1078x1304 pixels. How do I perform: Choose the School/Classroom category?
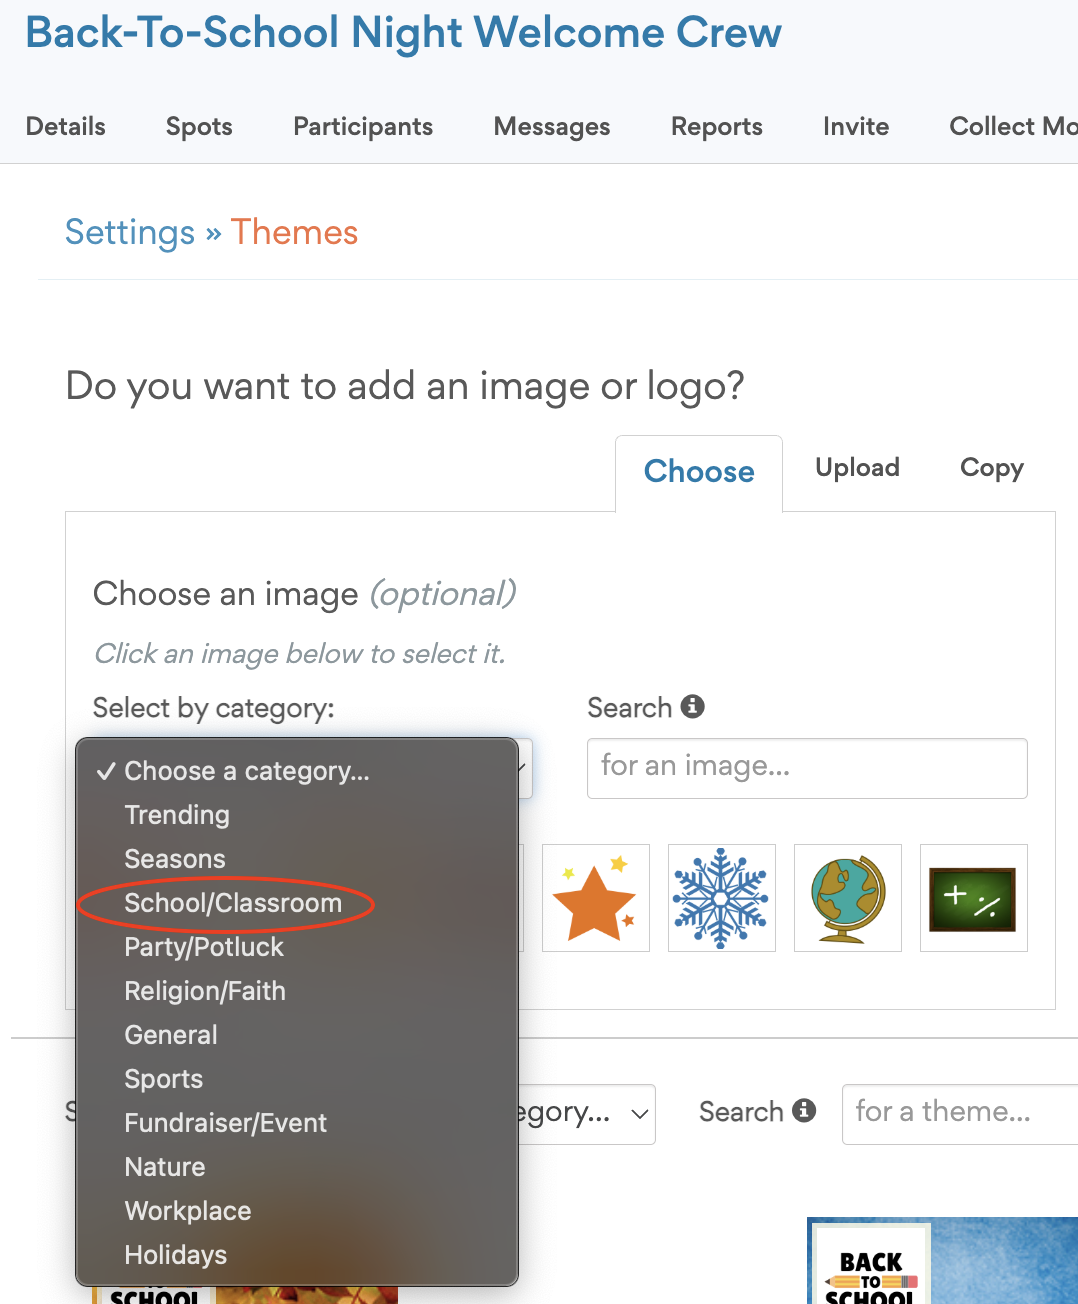tap(232, 902)
